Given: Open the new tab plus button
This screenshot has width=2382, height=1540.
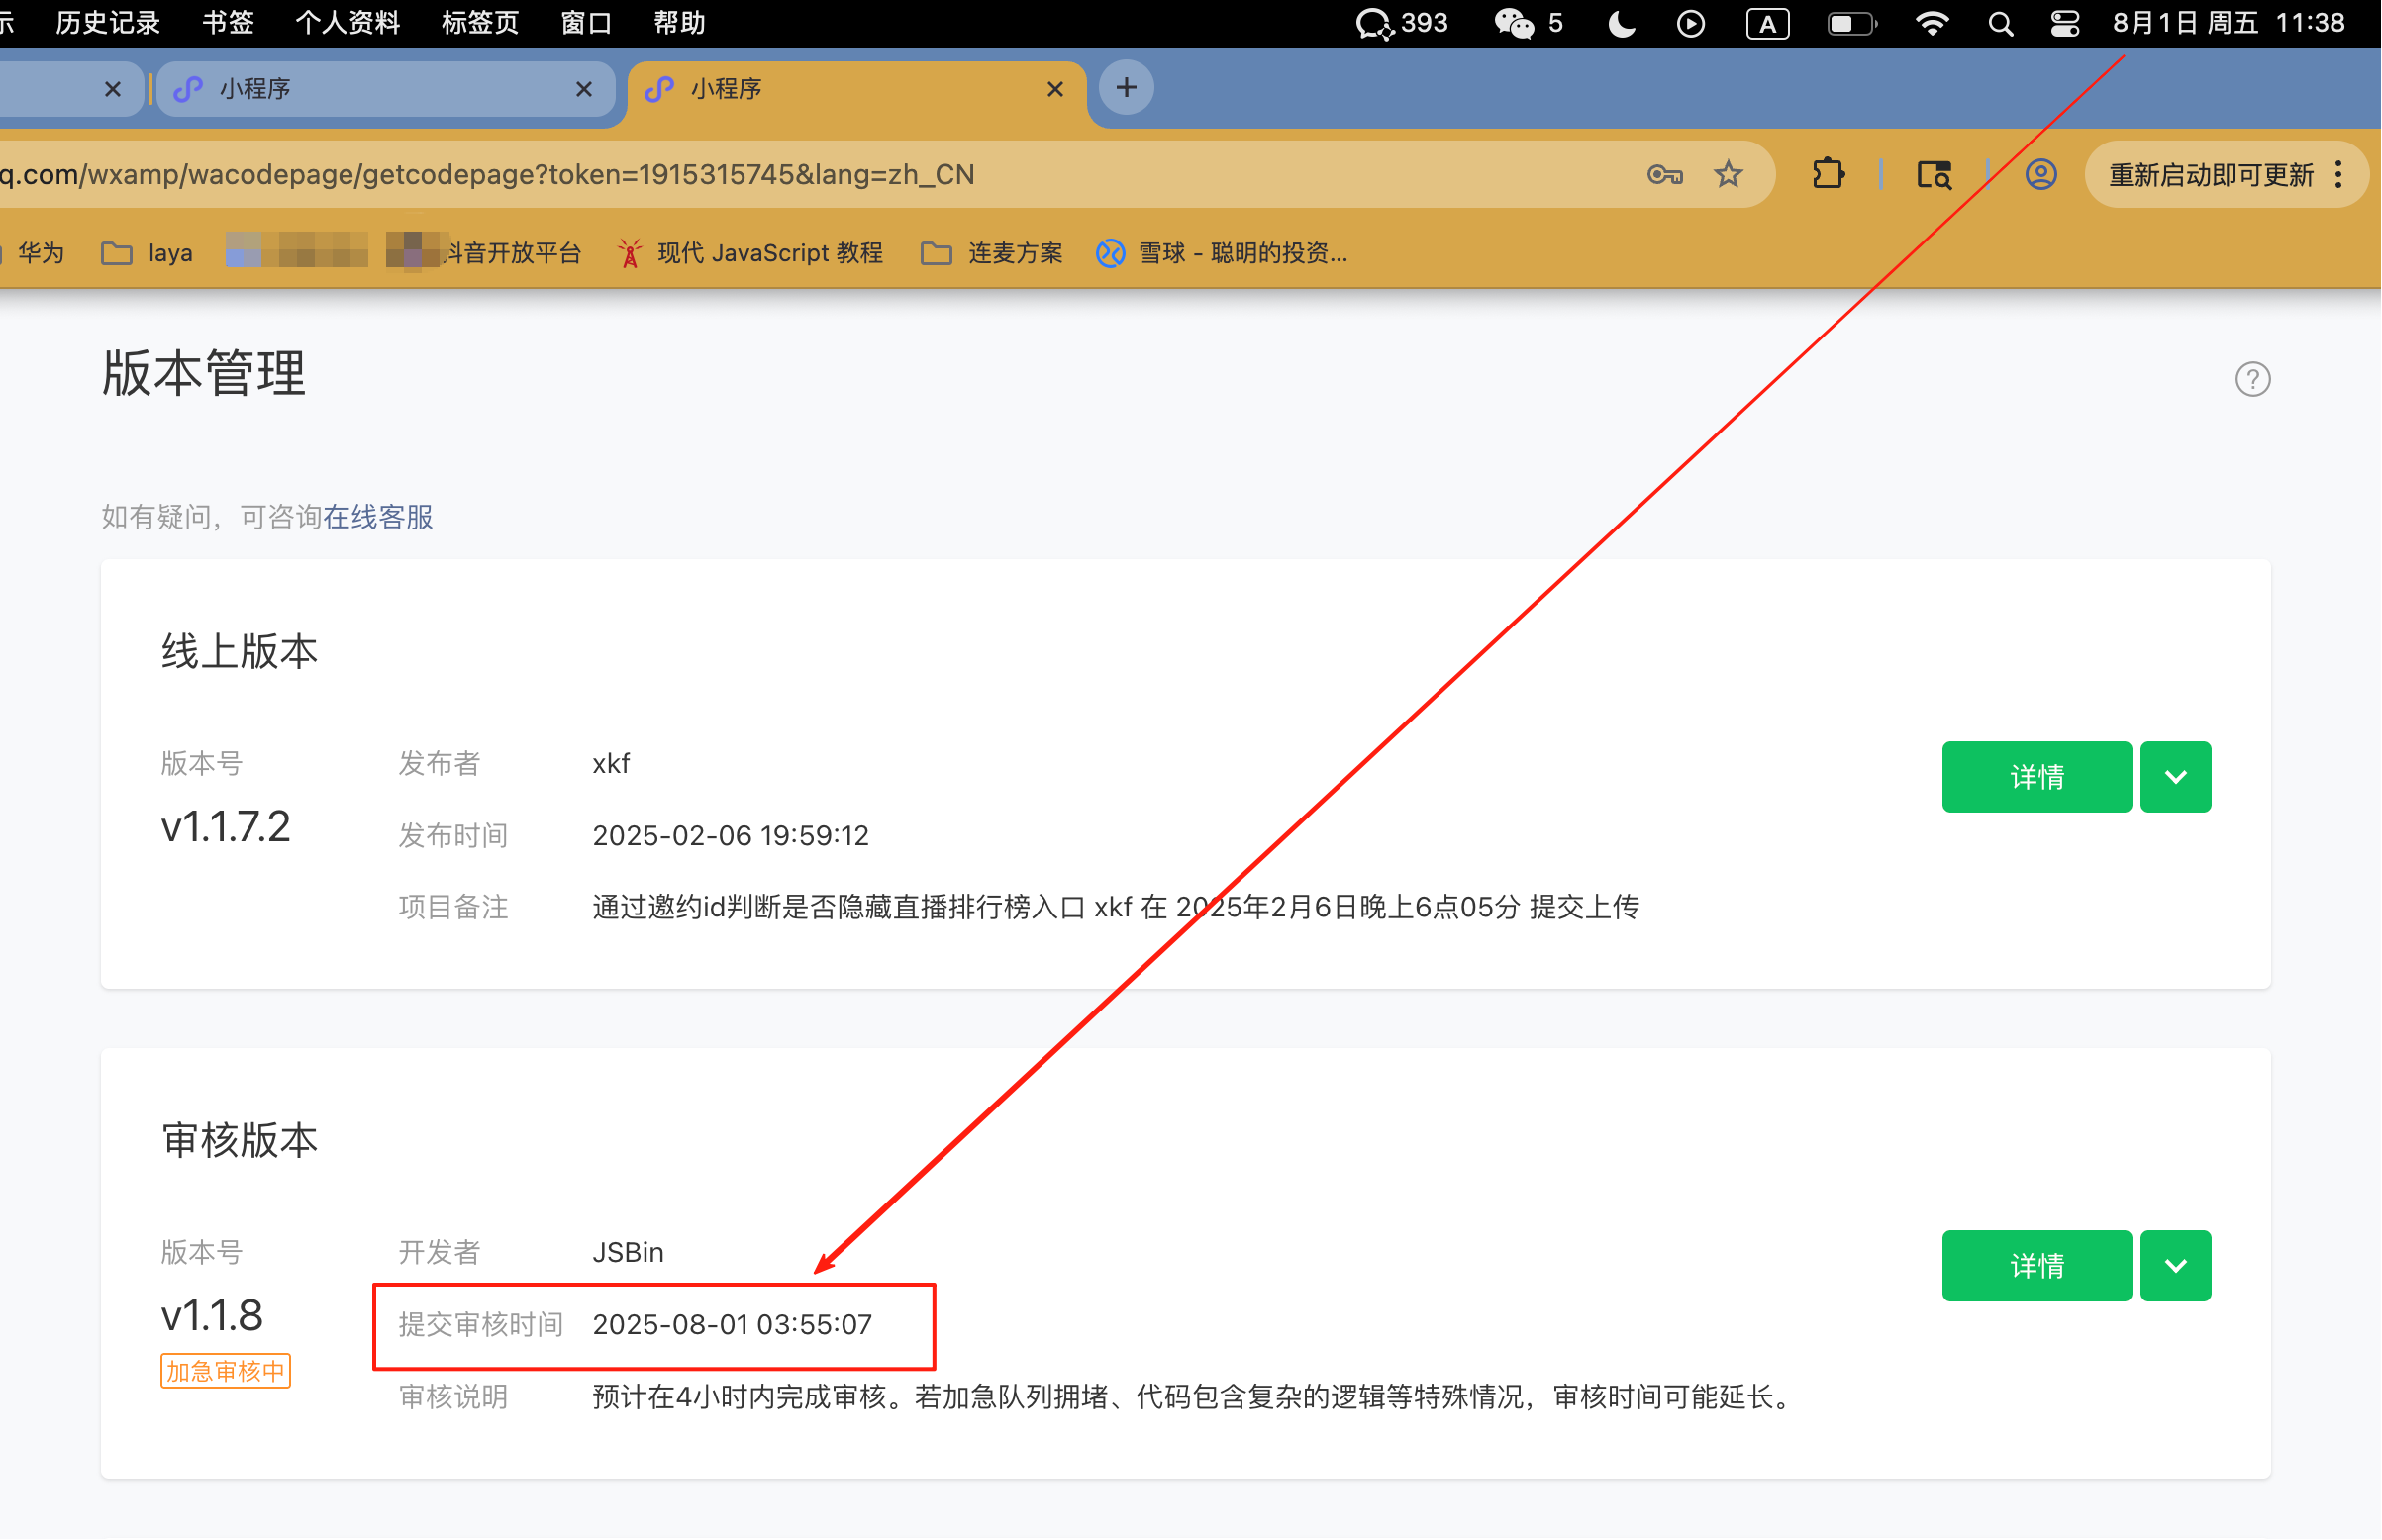Looking at the screenshot, I should coord(1127,88).
